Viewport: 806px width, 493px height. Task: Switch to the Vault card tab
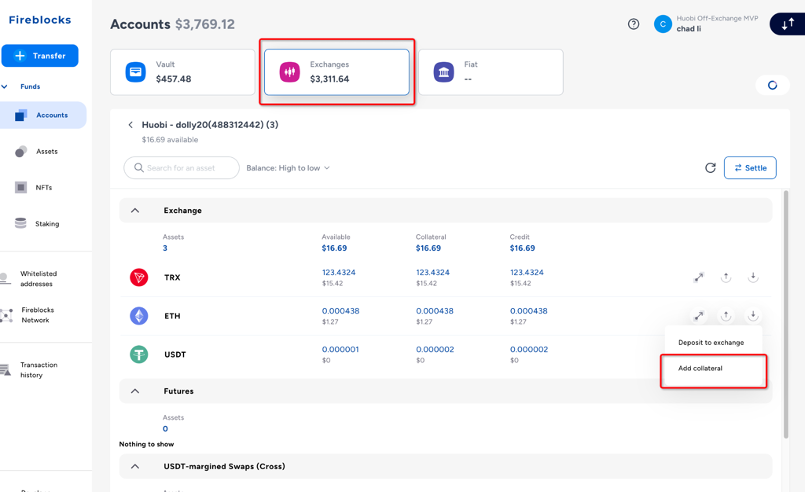(183, 72)
